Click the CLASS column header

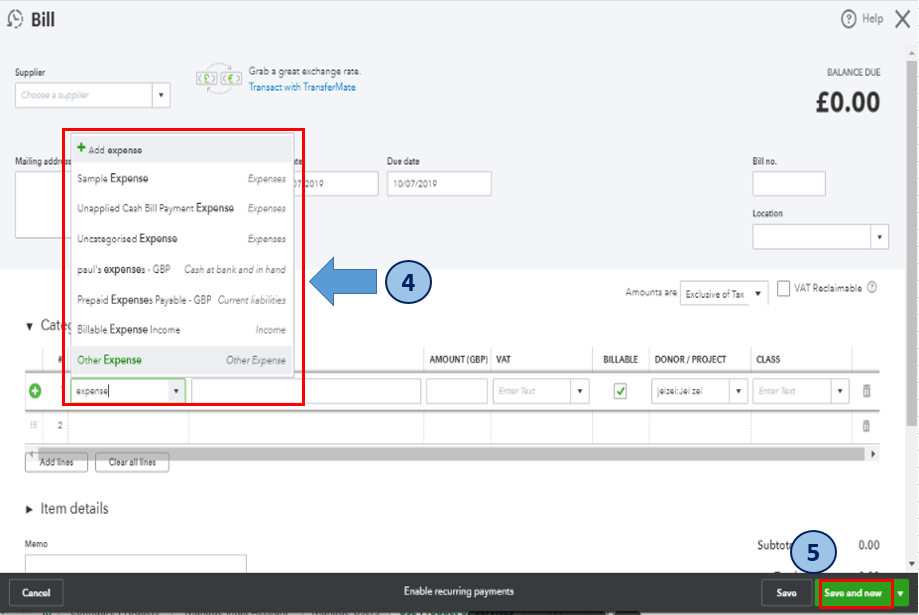[768, 359]
